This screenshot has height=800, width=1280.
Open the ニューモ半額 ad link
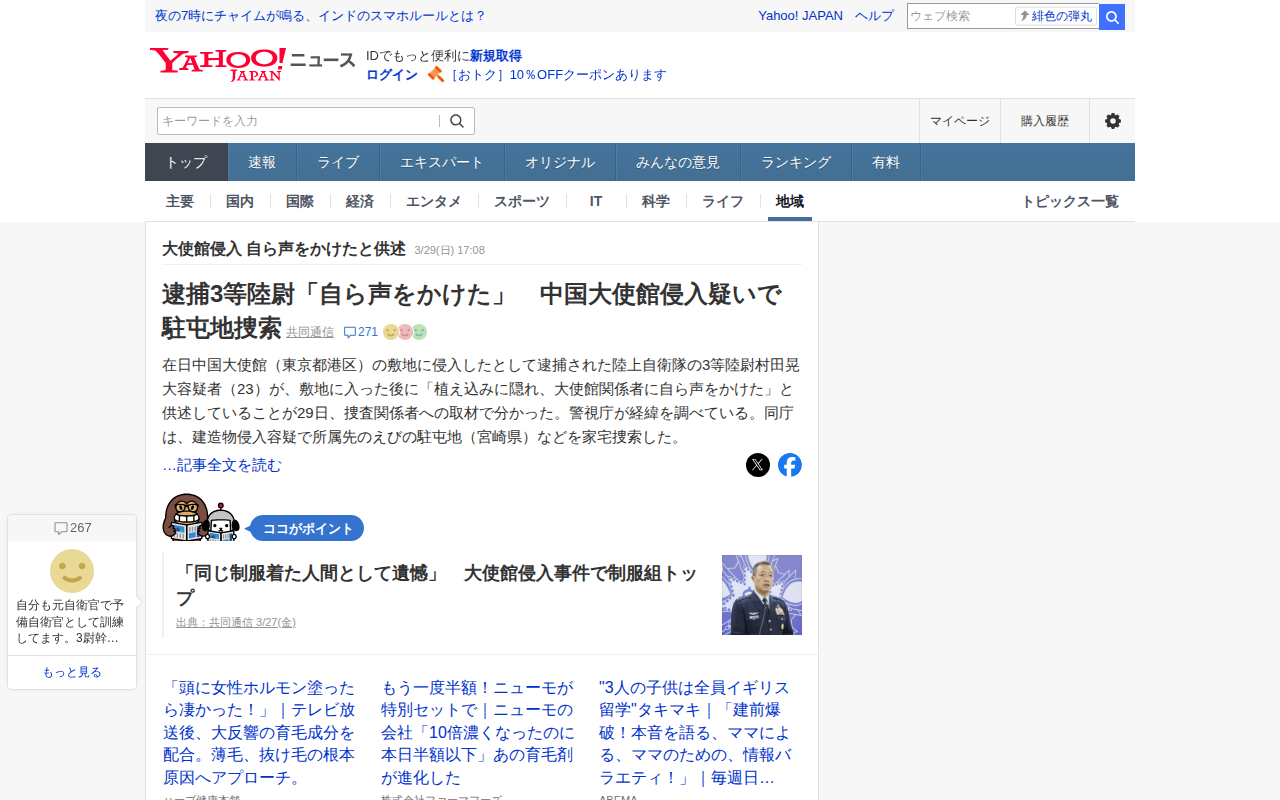click(478, 733)
